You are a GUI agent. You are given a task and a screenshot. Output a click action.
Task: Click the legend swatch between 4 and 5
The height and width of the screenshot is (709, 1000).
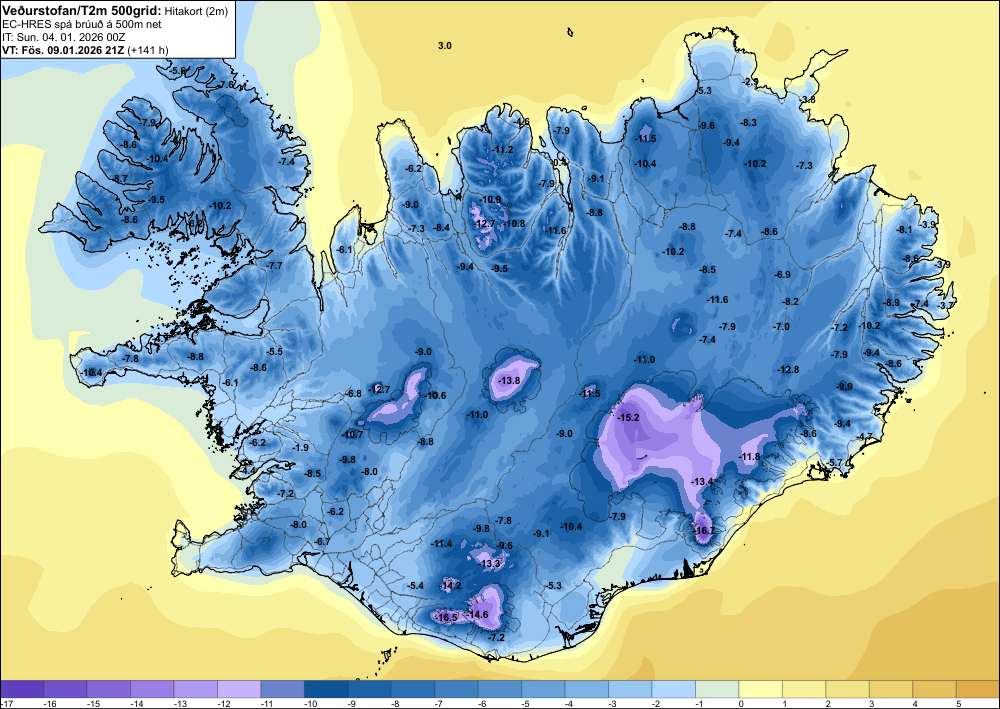(x=934, y=689)
